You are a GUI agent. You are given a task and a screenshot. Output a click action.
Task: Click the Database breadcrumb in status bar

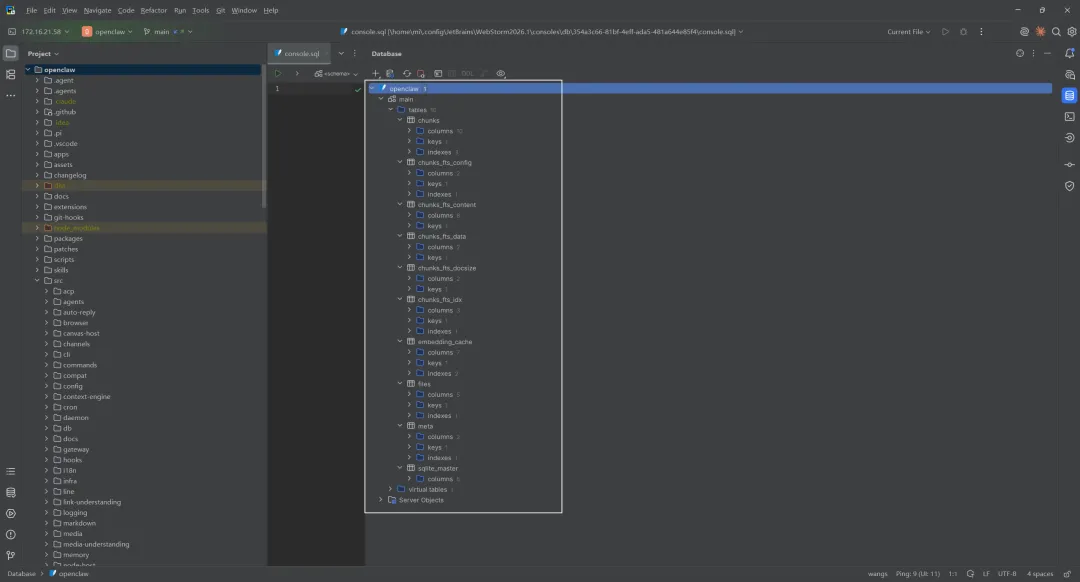coord(21,574)
